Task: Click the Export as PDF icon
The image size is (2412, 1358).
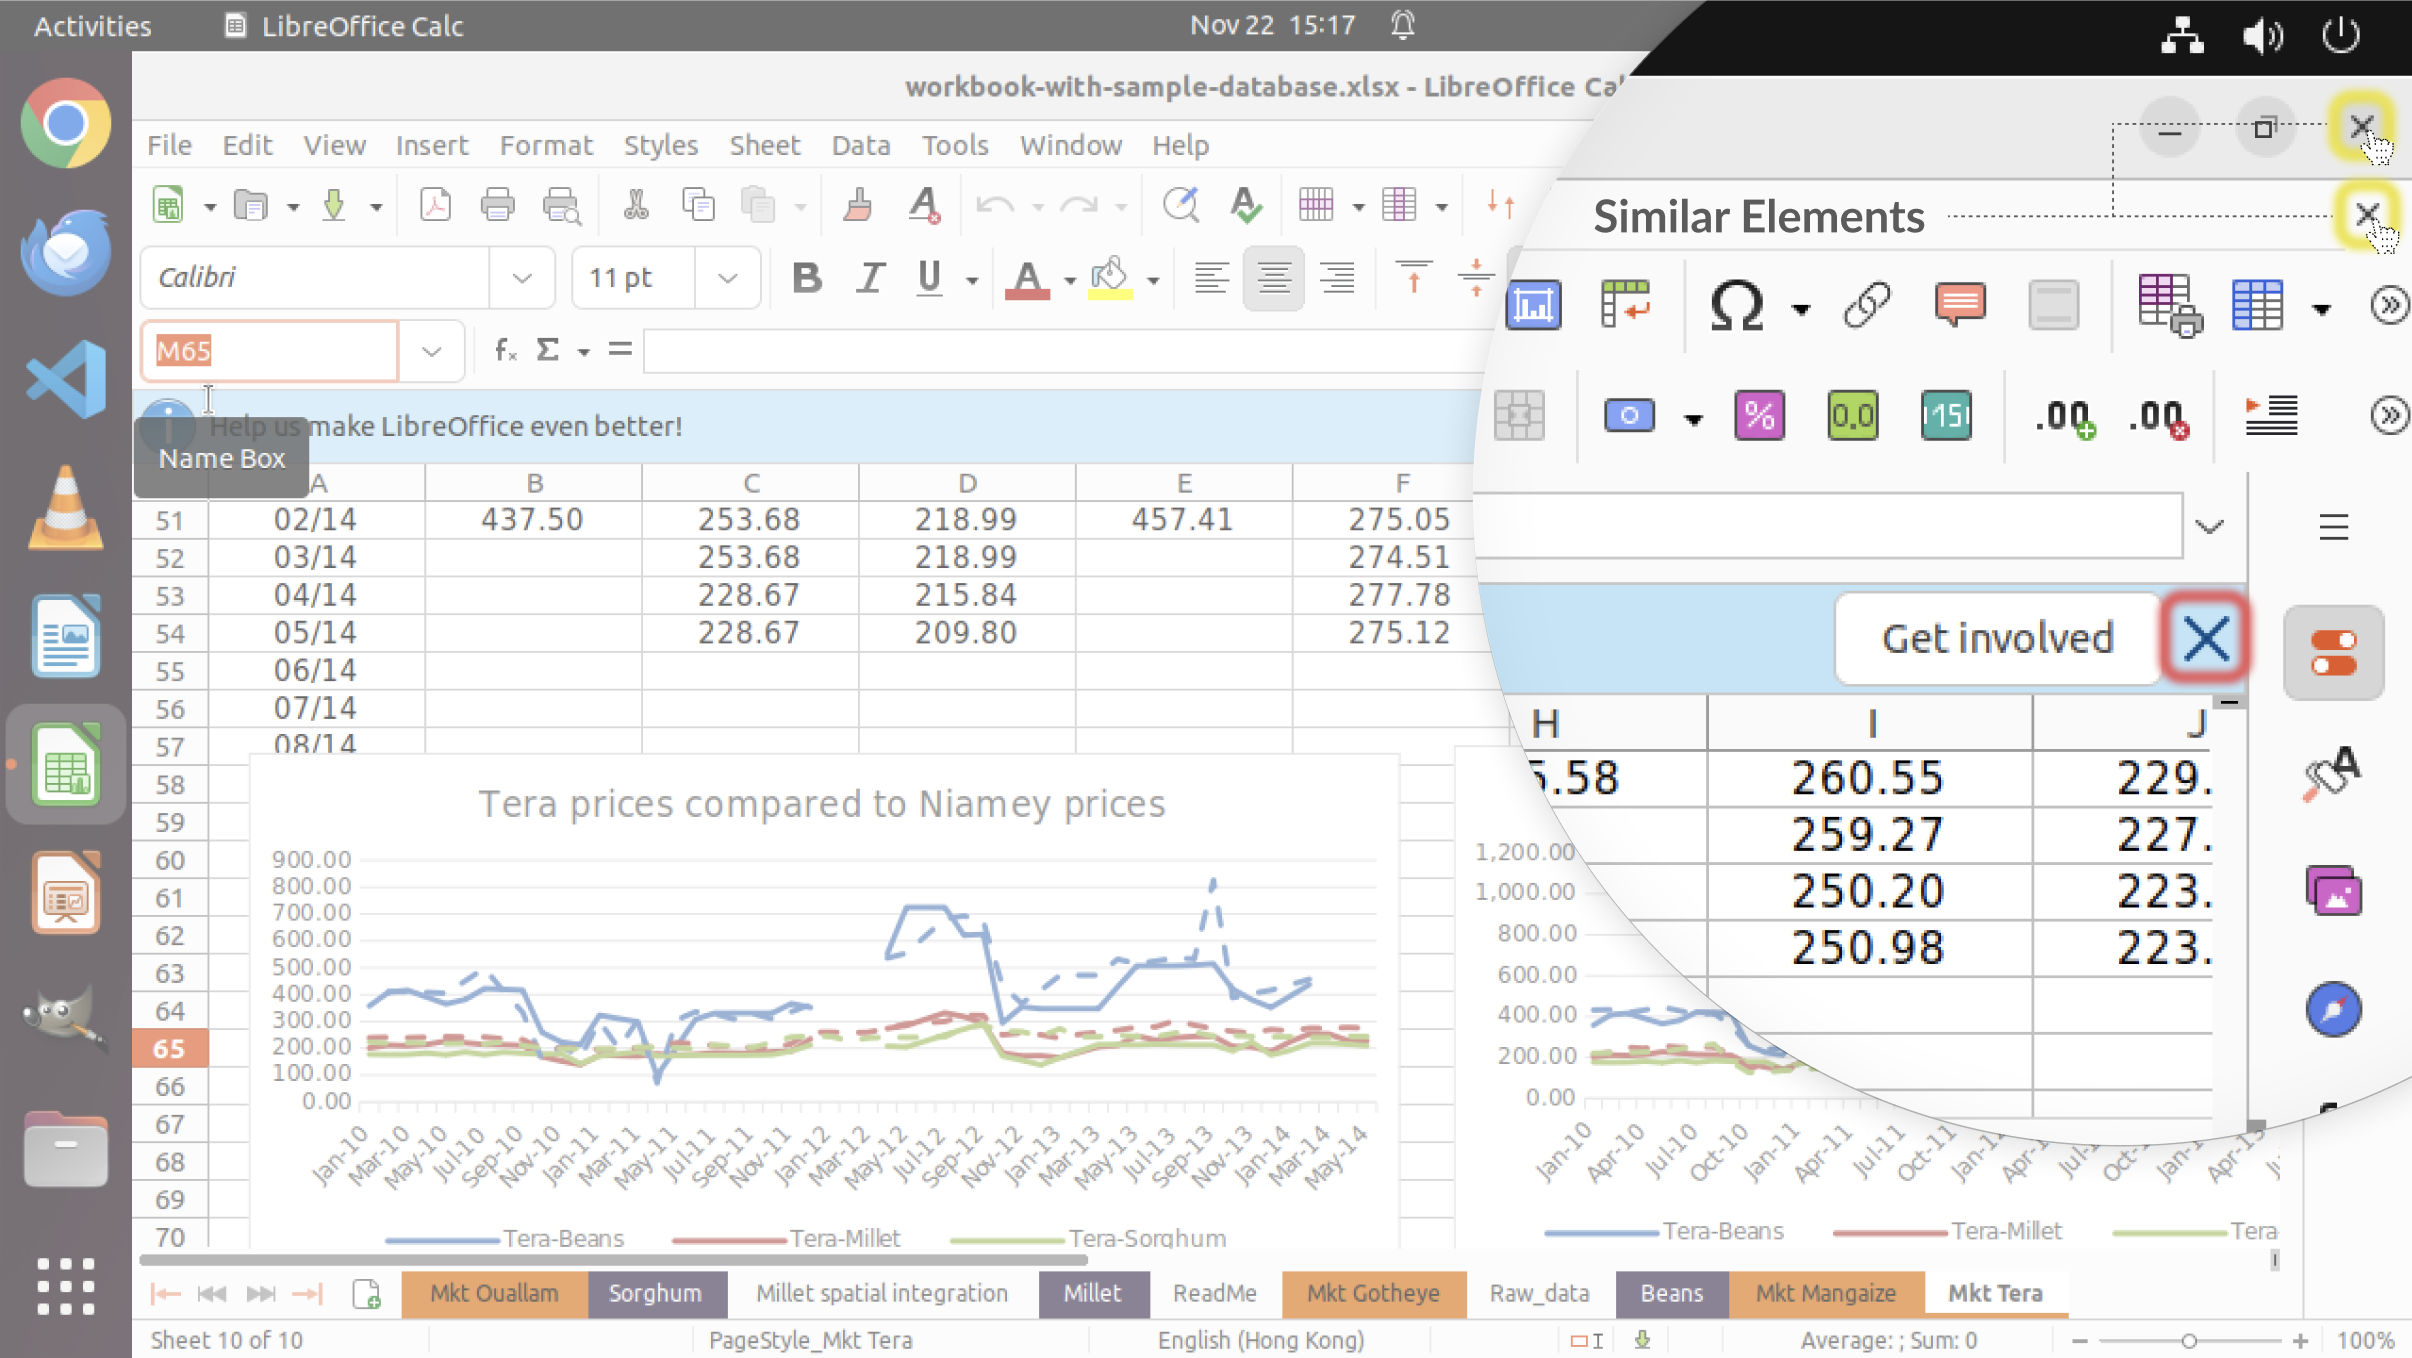Action: [435, 205]
